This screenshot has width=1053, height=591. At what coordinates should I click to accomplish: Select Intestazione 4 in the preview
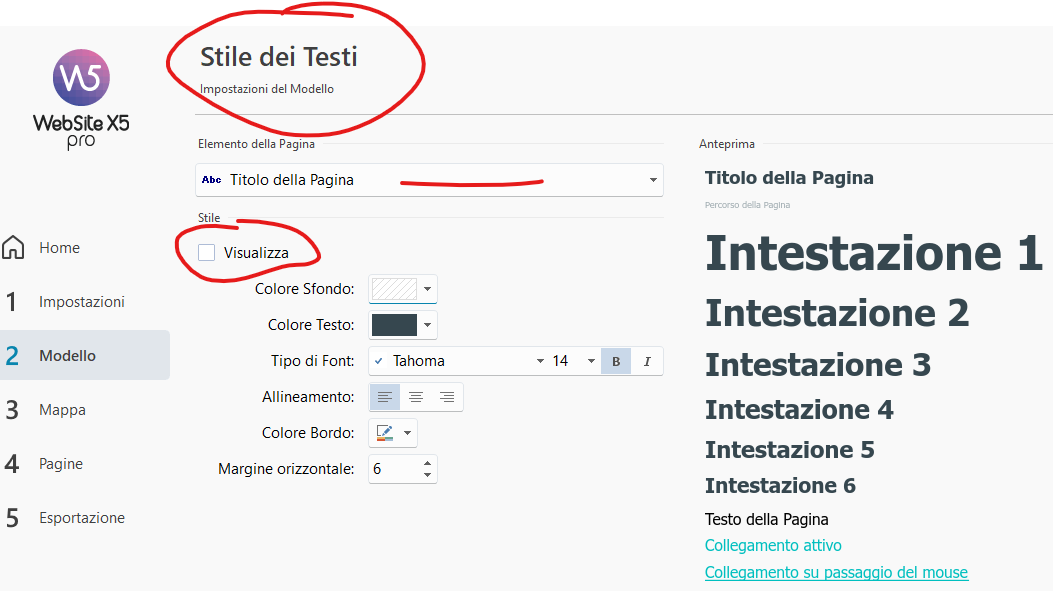[x=799, y=410]
